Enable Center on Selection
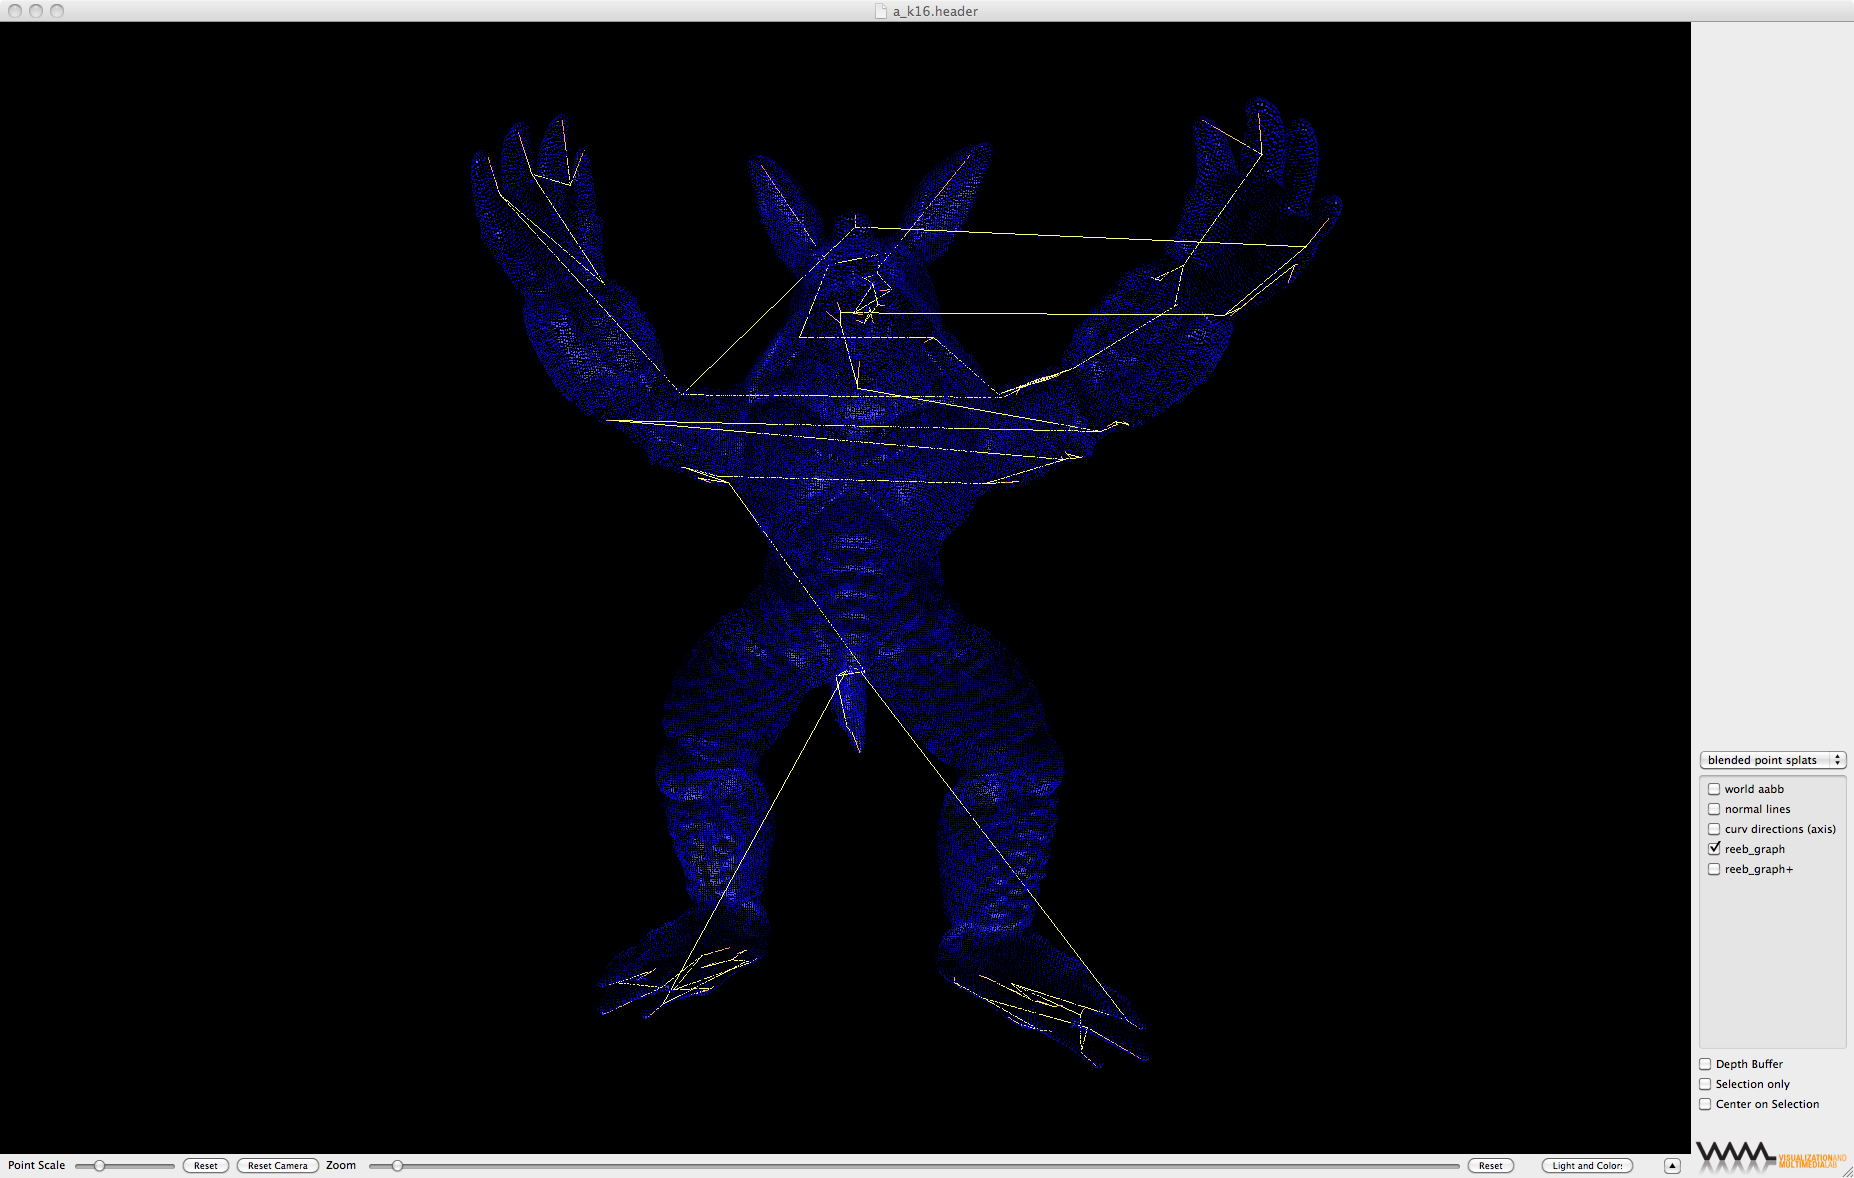 pos(1705,1104)
